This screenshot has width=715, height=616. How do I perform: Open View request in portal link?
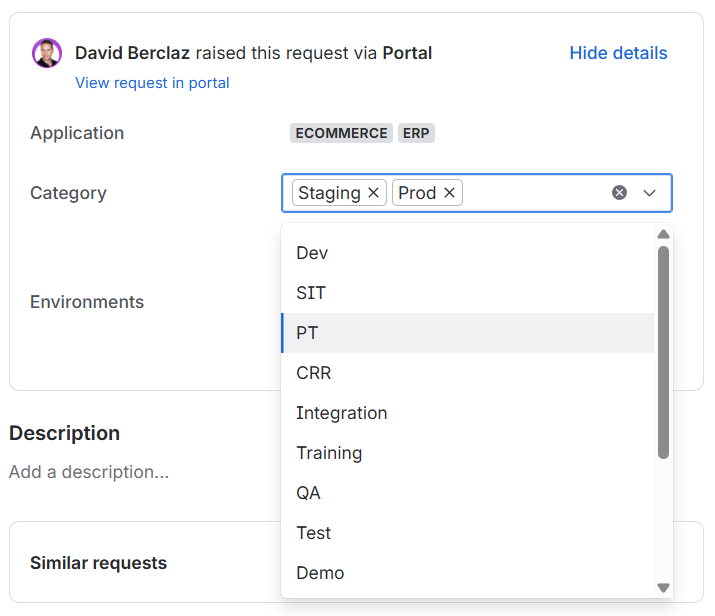coord(152,83)
